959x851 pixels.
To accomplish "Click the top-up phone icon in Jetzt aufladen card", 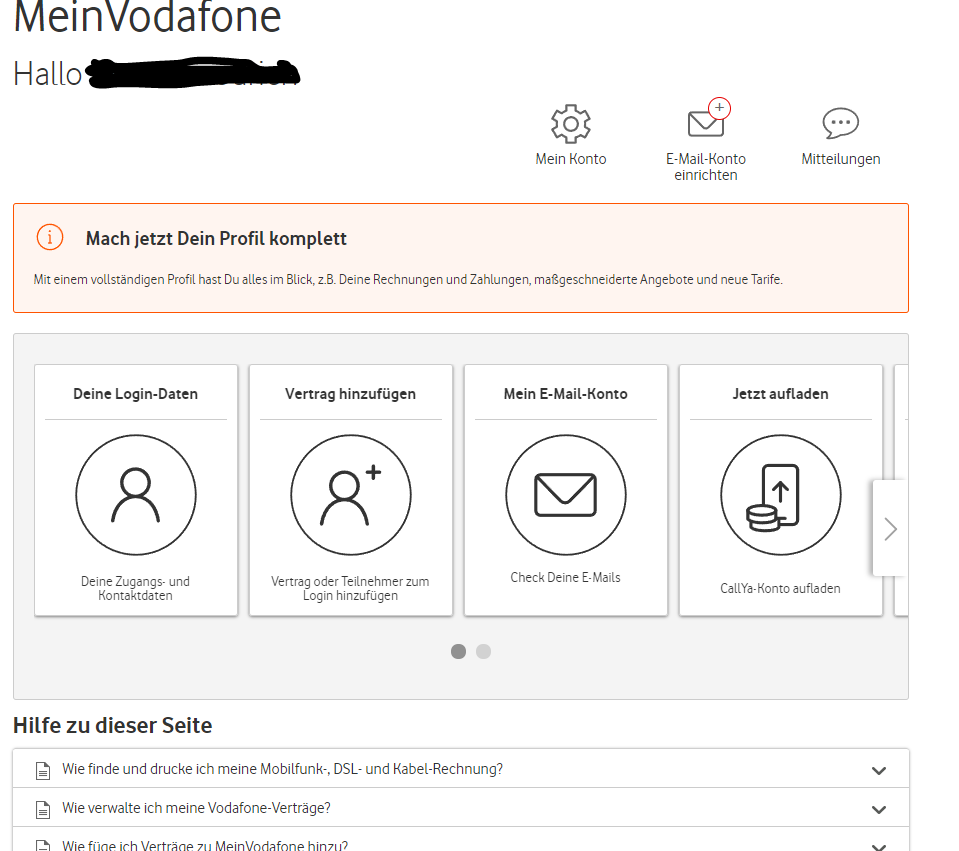I will tap(781, 495).
